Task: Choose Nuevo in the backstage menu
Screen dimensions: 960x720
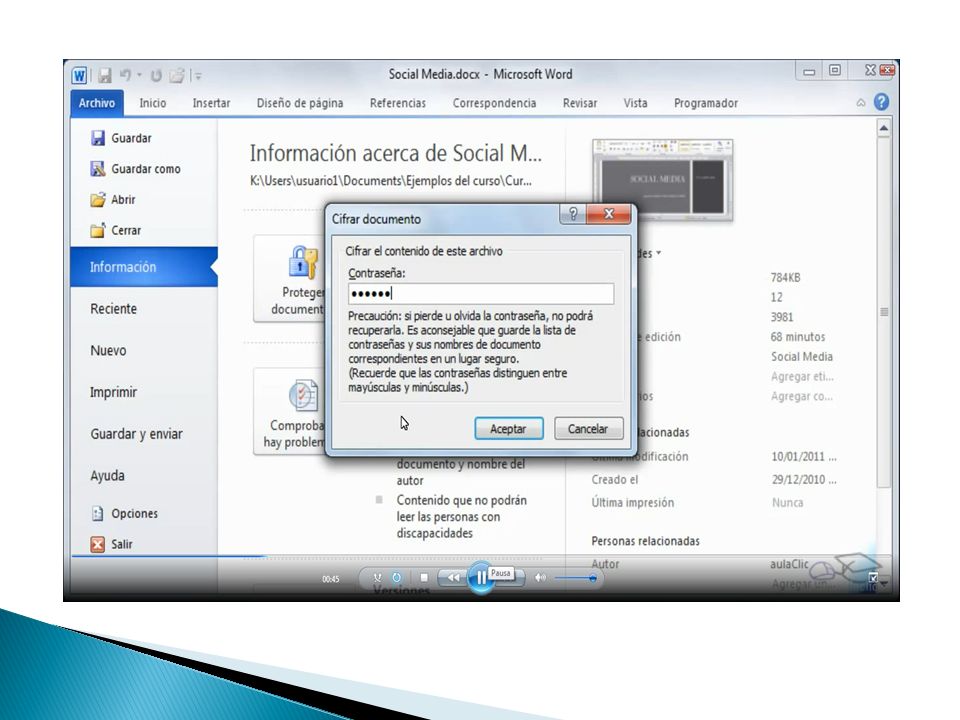Action: click(x=108, y=350)
